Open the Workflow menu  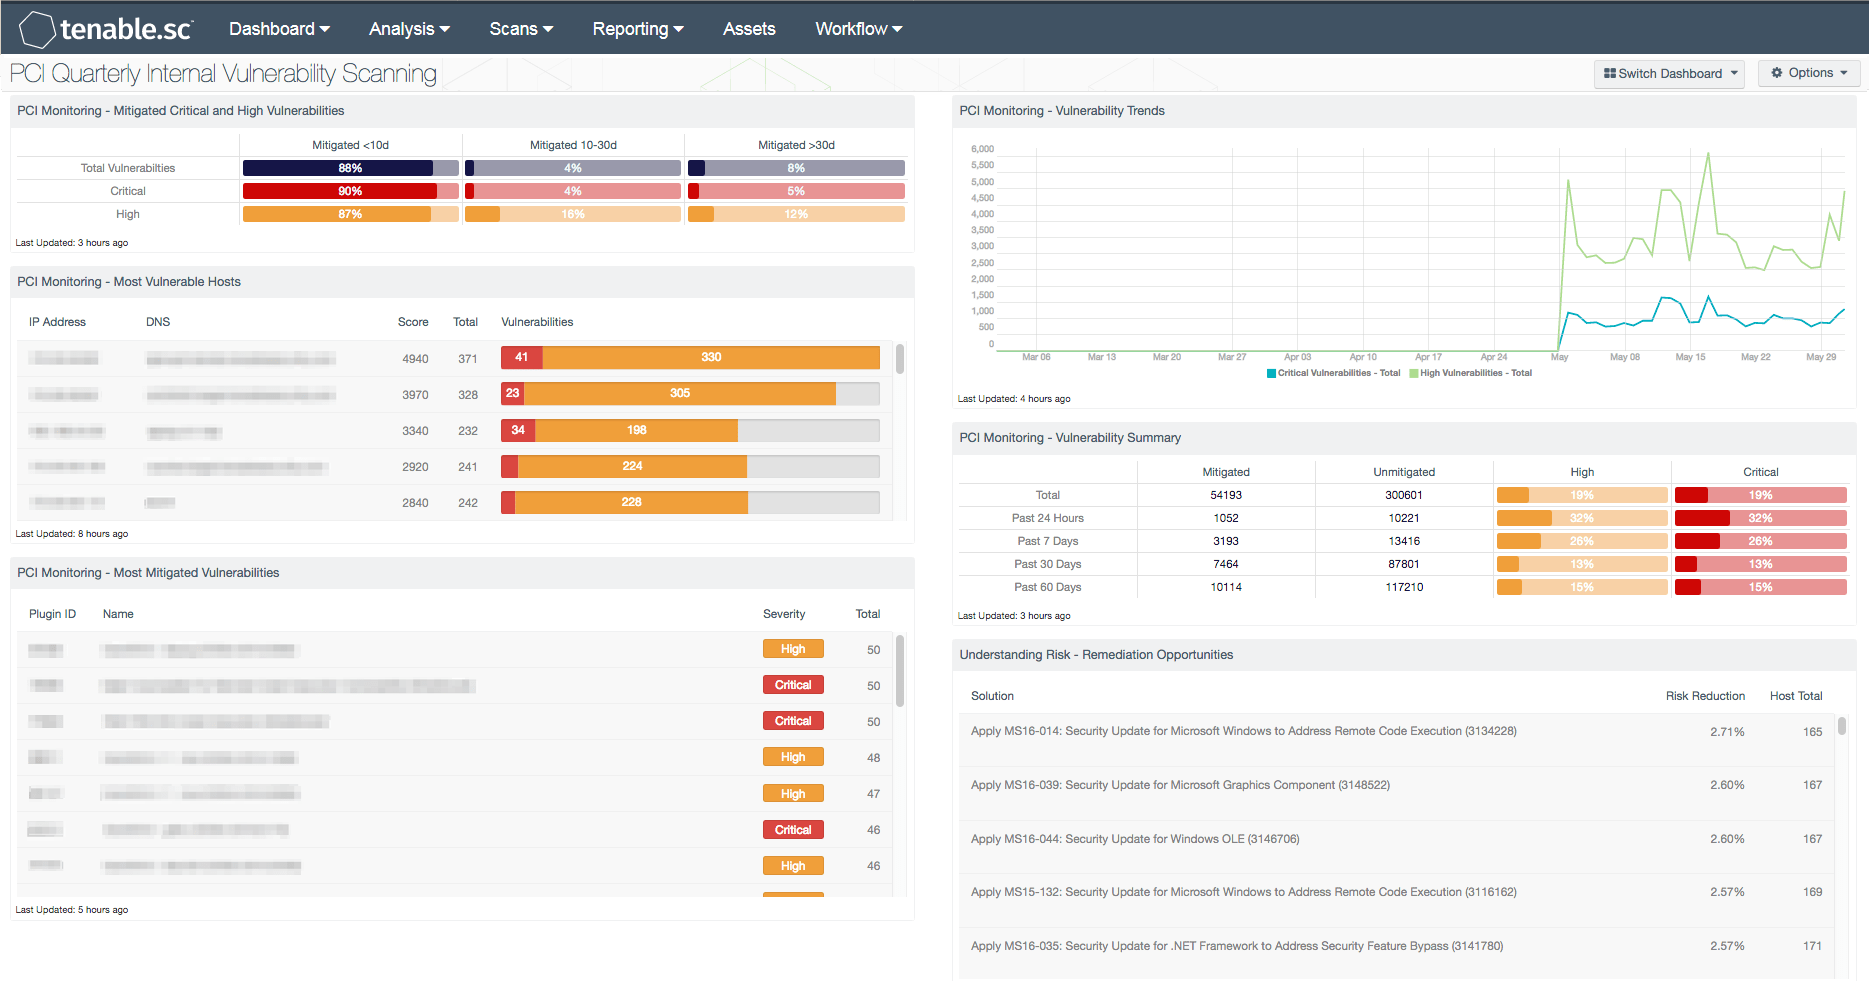point(858,29)
